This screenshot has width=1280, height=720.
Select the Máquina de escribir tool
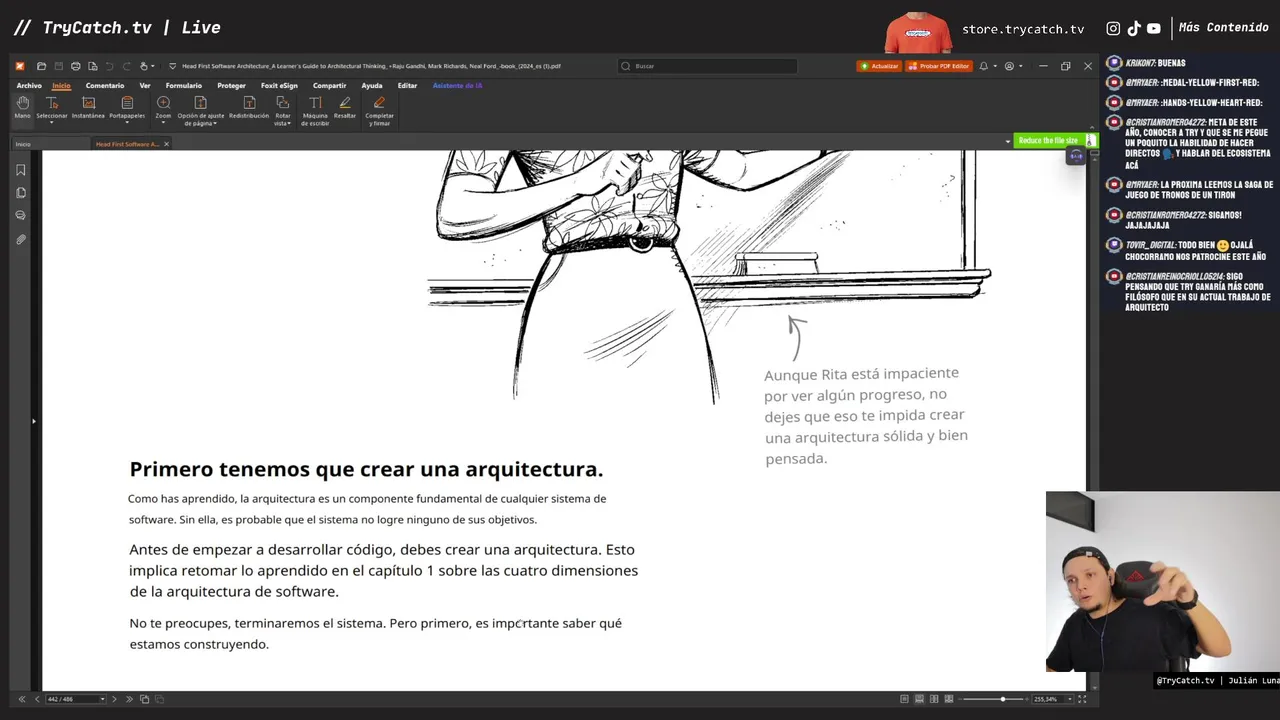(x=315, y=111)
